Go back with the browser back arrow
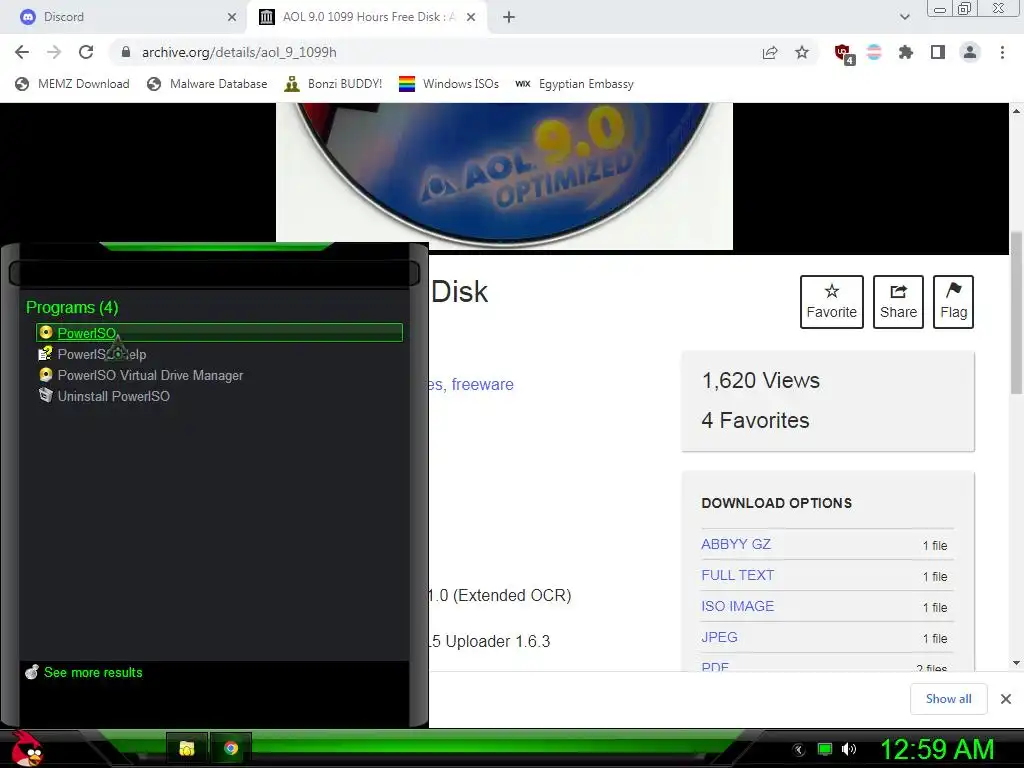The height and width of the screenshot is (768, 1024). 22,52
